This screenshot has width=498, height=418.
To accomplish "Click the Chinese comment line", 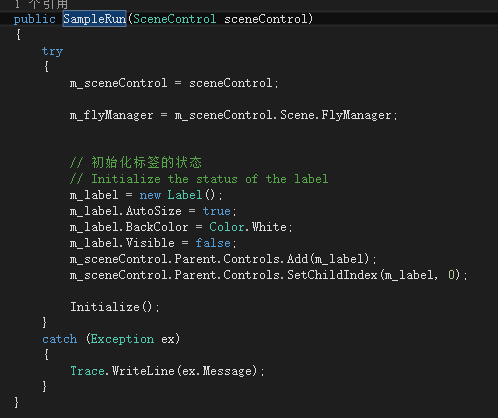I will point(136,162).
